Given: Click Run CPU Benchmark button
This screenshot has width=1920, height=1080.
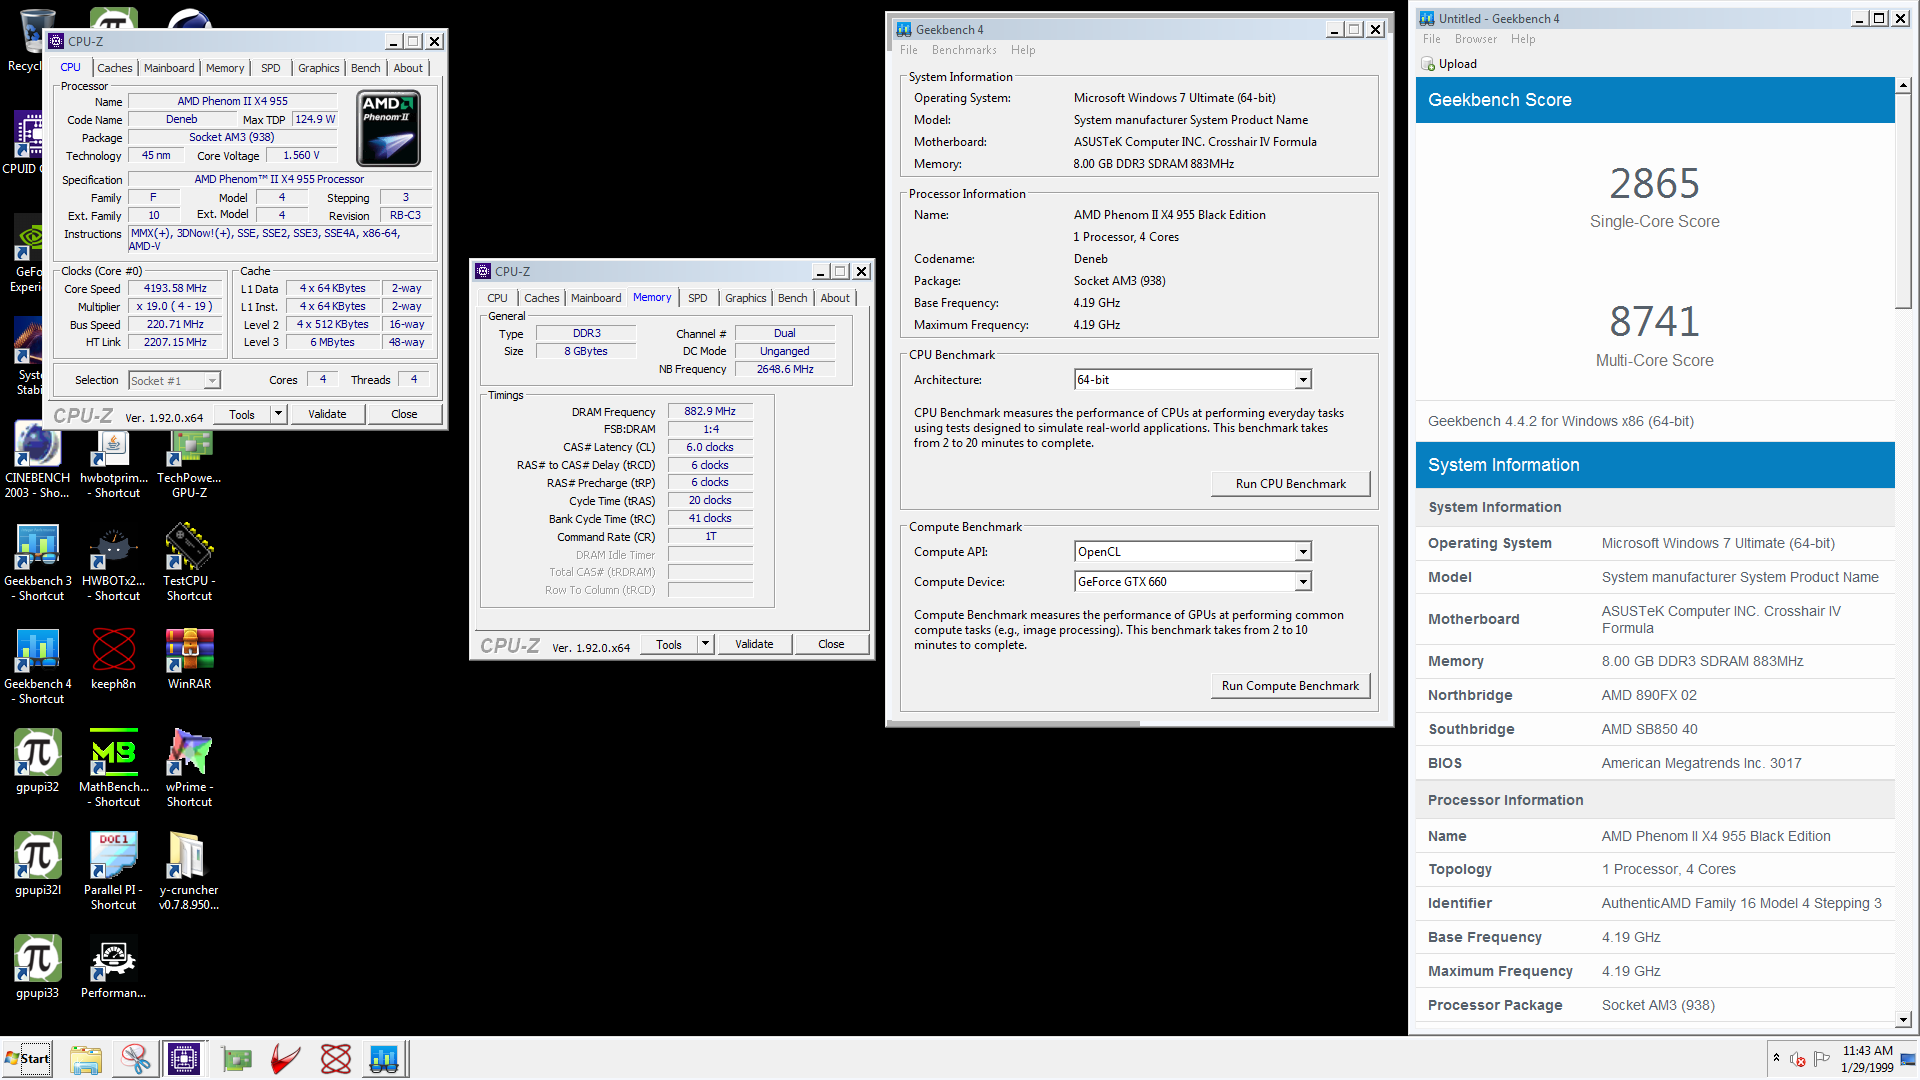Looking at the screenshot, I should [1290, 484].
